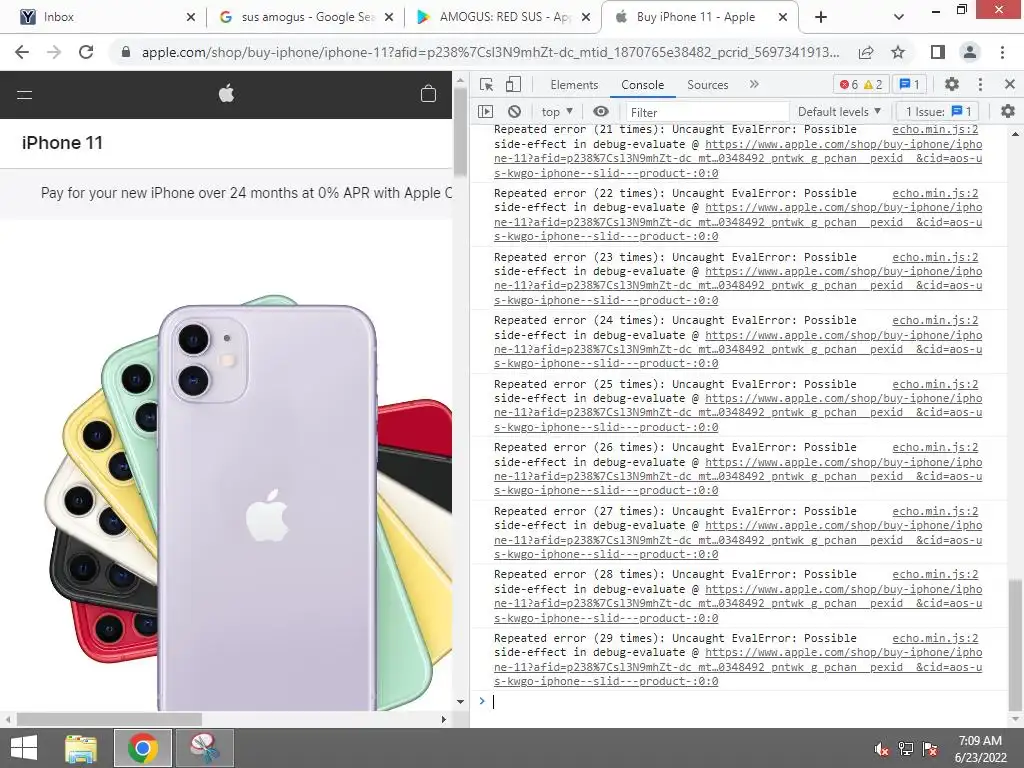Open the tab search dropdown chevron
Screen dimensions: 1024x768
(x=899, y=17)
